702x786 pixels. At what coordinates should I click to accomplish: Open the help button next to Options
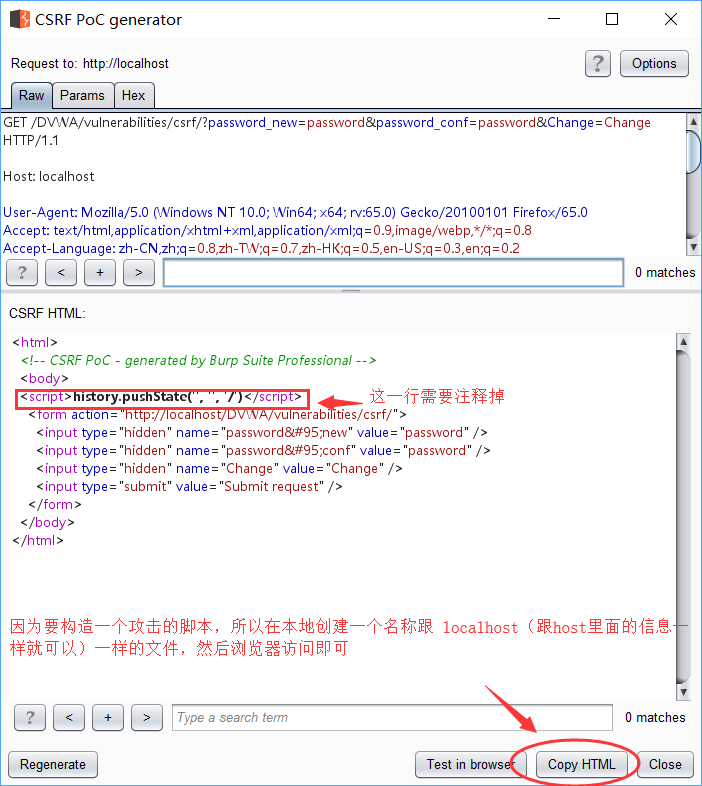point(598,64)
